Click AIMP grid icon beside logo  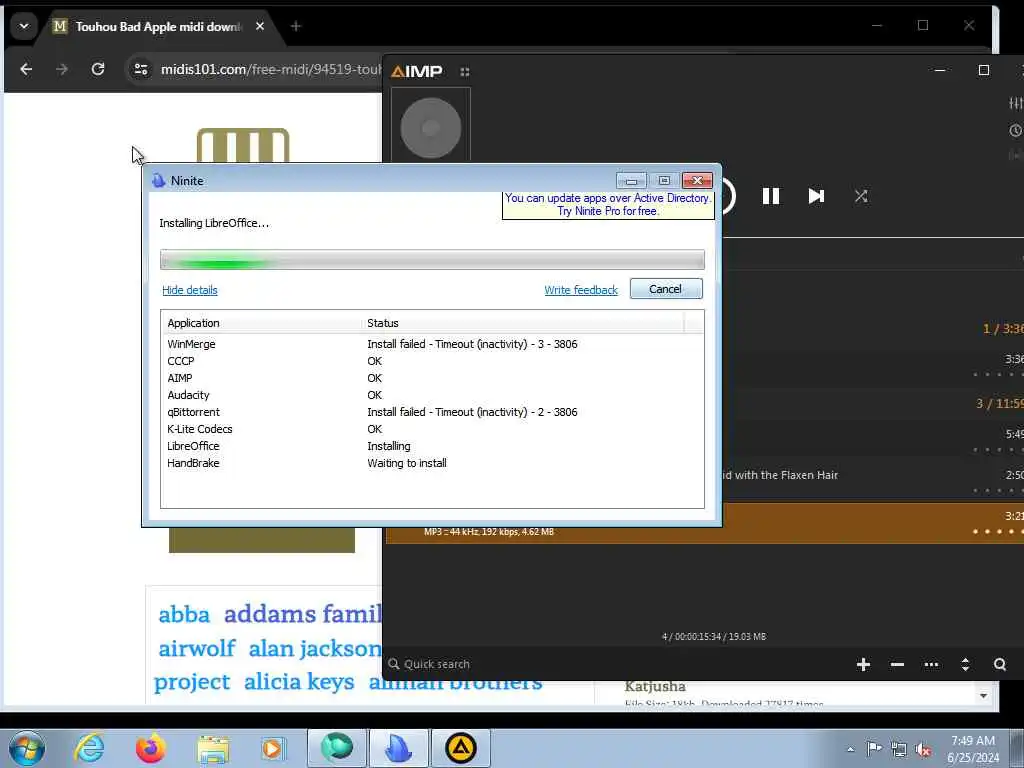coord(464,71)
